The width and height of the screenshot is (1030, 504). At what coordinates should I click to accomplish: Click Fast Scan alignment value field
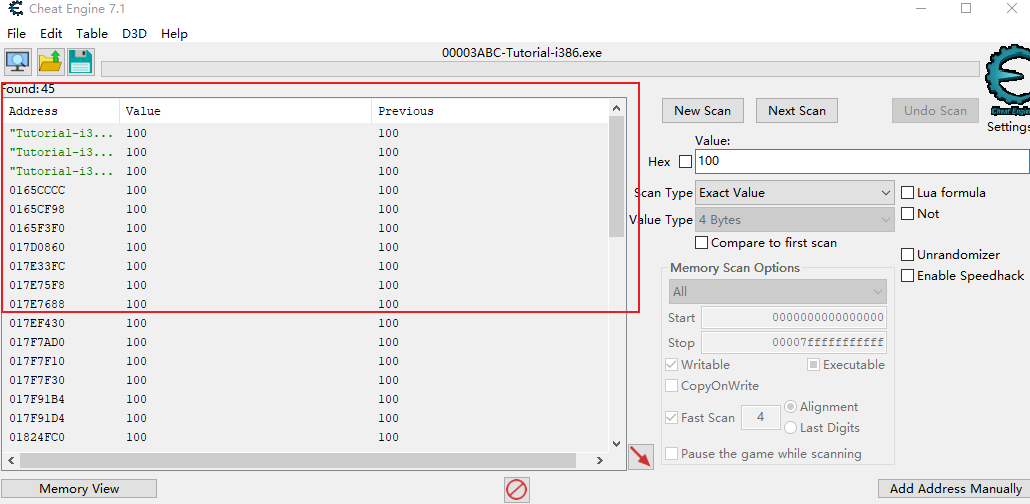(x=761, y=417)
